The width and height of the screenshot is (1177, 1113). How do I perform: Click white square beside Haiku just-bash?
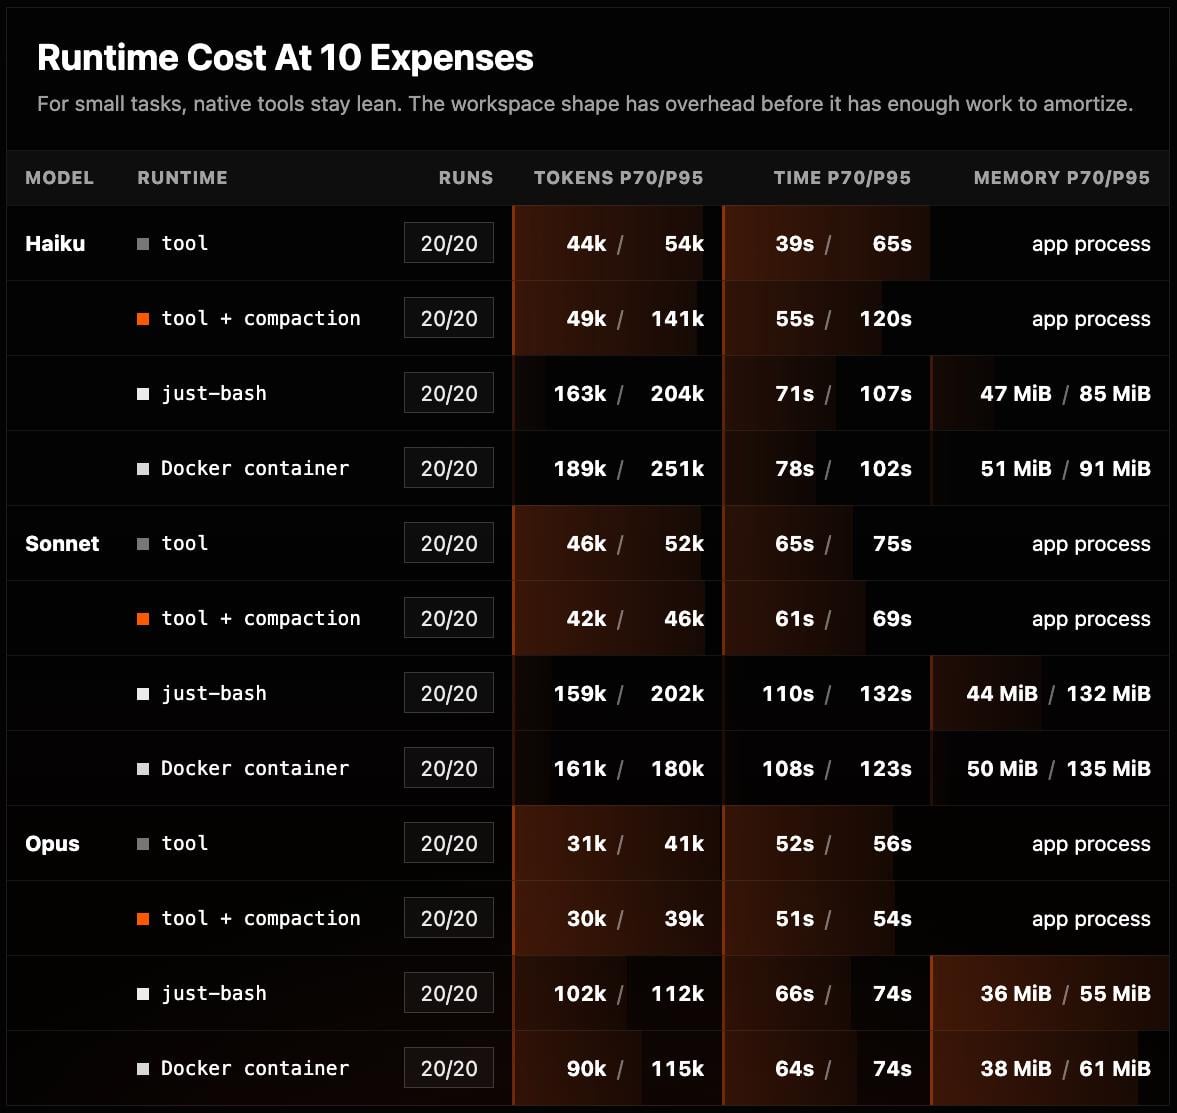143,394
